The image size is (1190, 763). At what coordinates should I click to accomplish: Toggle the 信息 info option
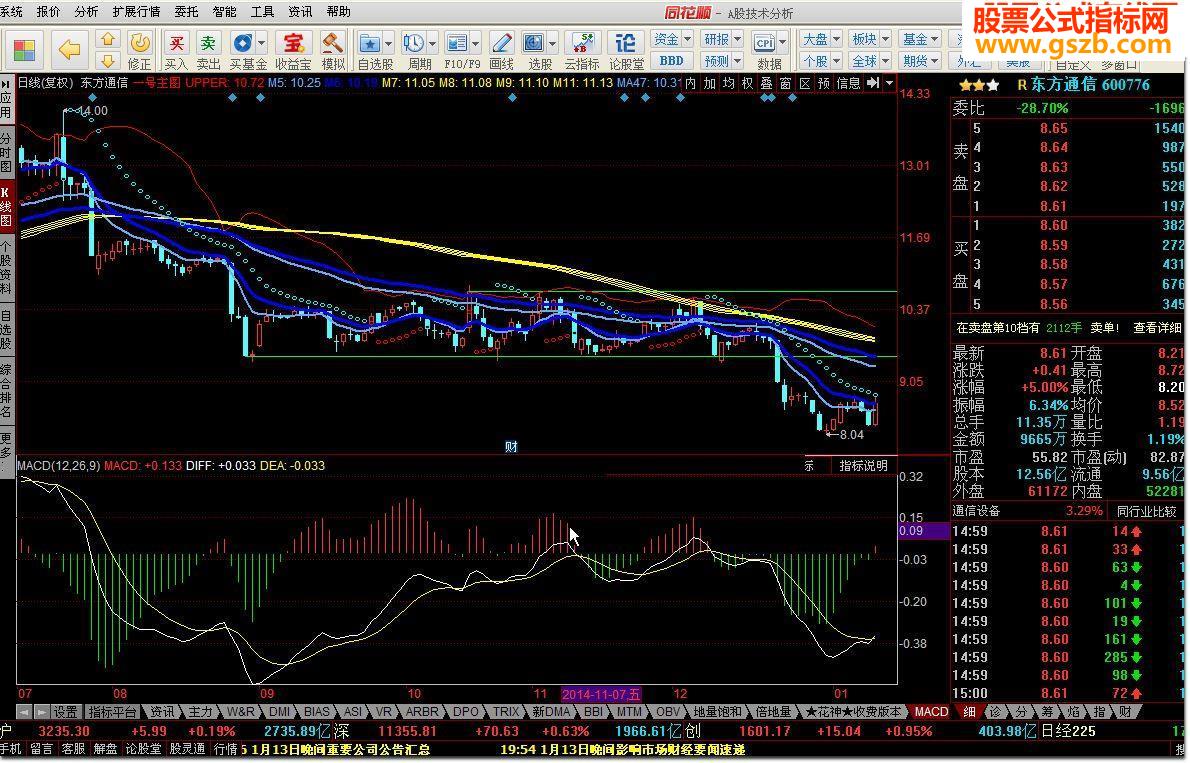(848, 83)
